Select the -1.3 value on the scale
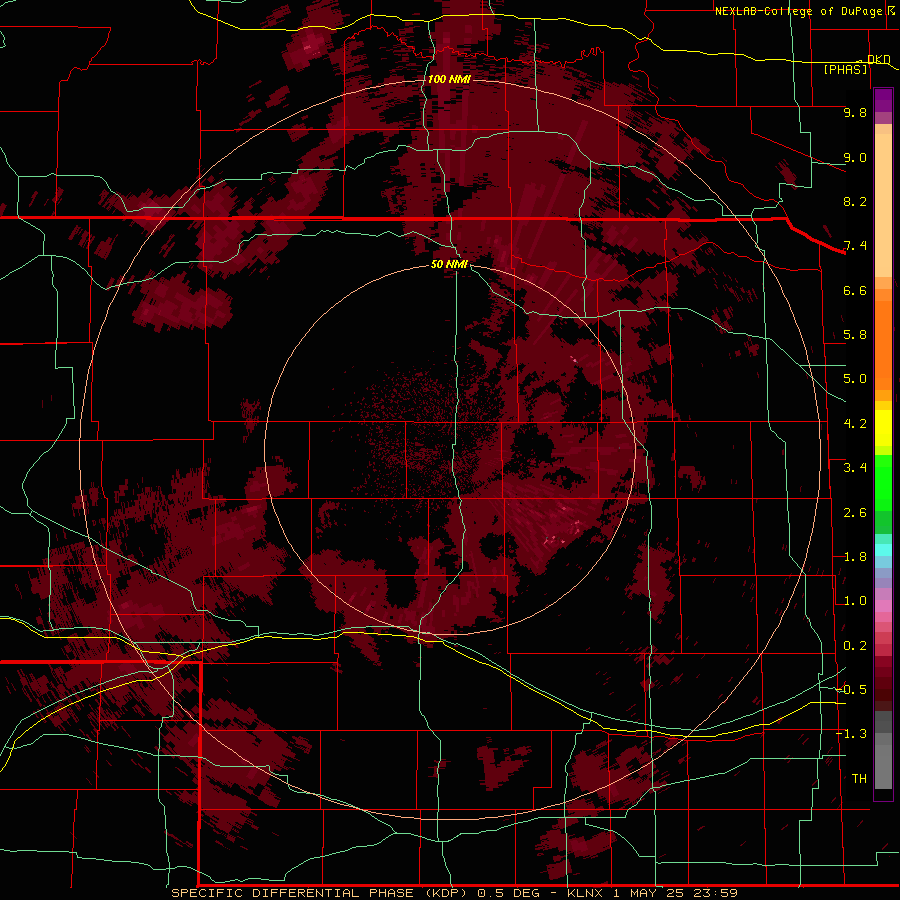 pos(852,734)
